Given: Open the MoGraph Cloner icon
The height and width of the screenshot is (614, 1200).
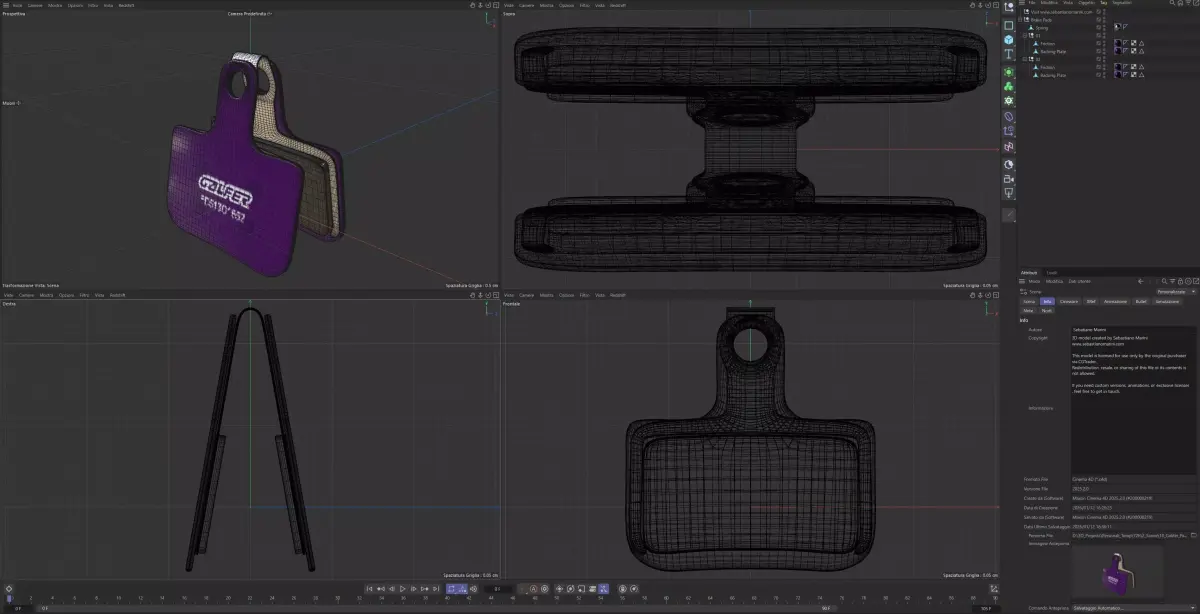Looking at the screenshot, I should coord(1008,87).
